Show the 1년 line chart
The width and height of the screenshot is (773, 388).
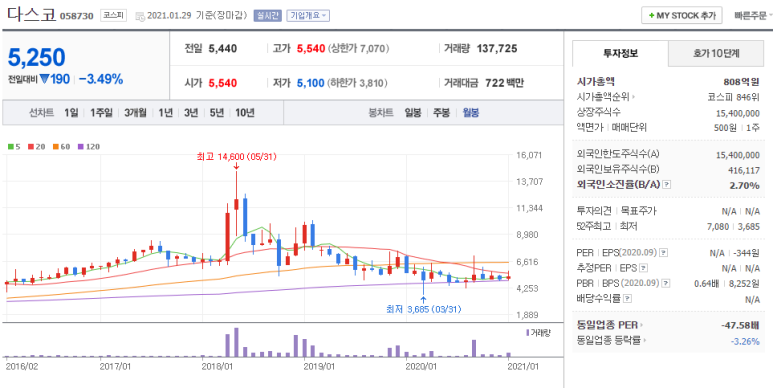(x=166, y=113)
